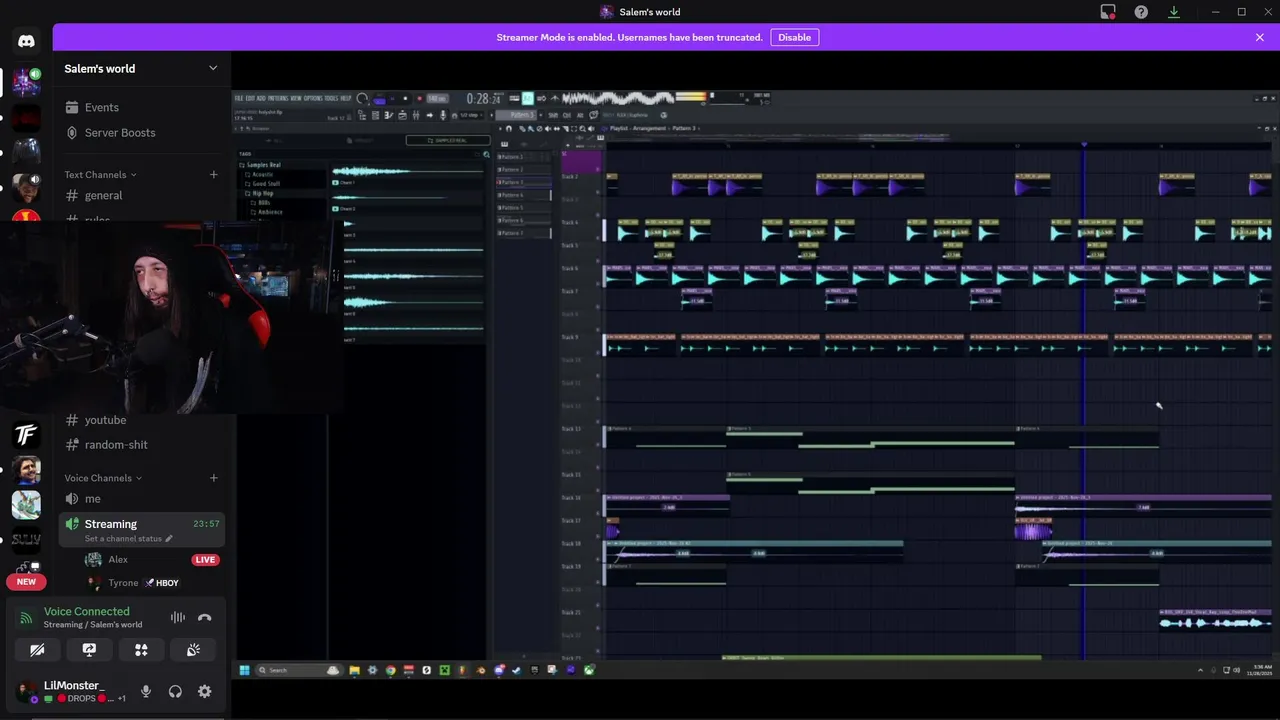
Task: Open FL Studio HELP menu in stream
Action: 346,98
